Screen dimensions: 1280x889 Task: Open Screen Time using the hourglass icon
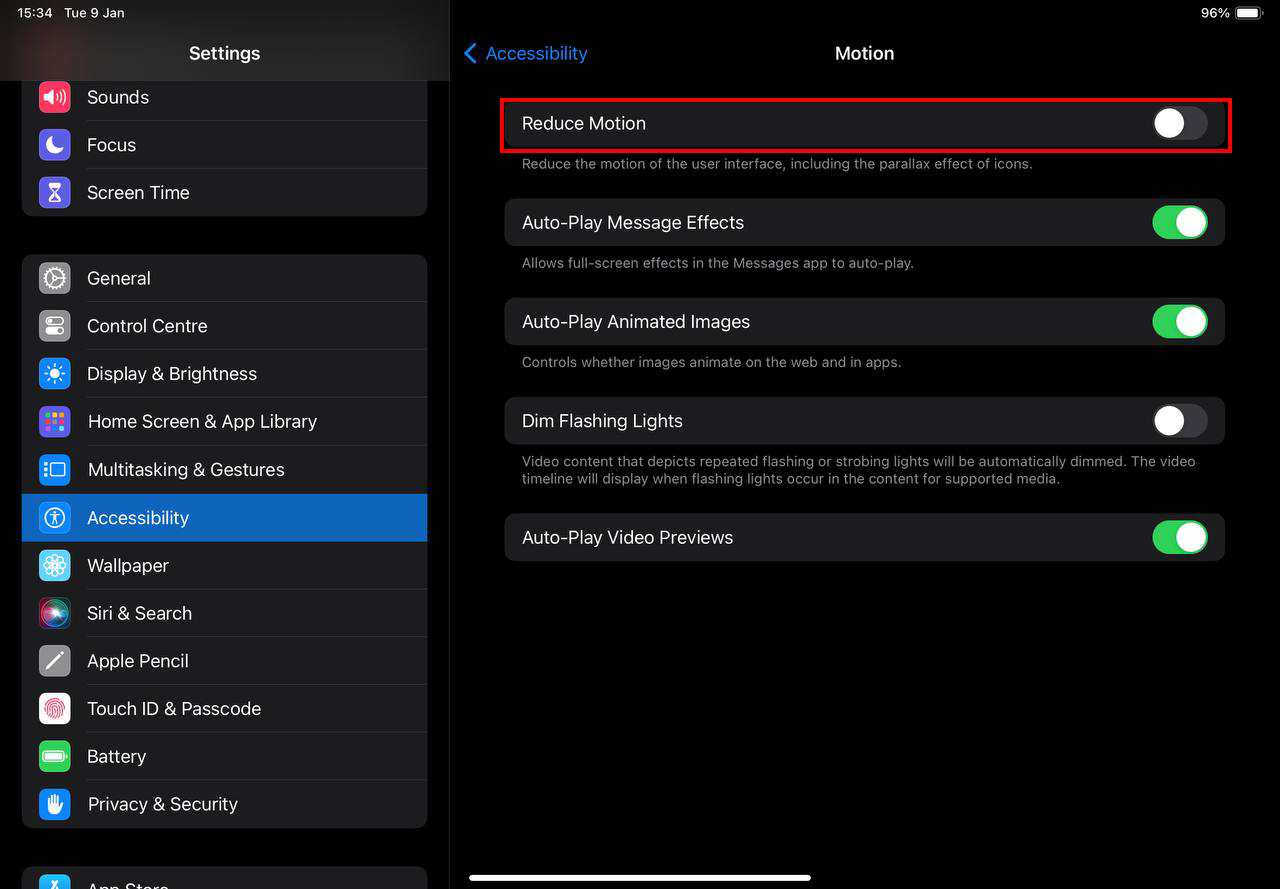point(54,192)
